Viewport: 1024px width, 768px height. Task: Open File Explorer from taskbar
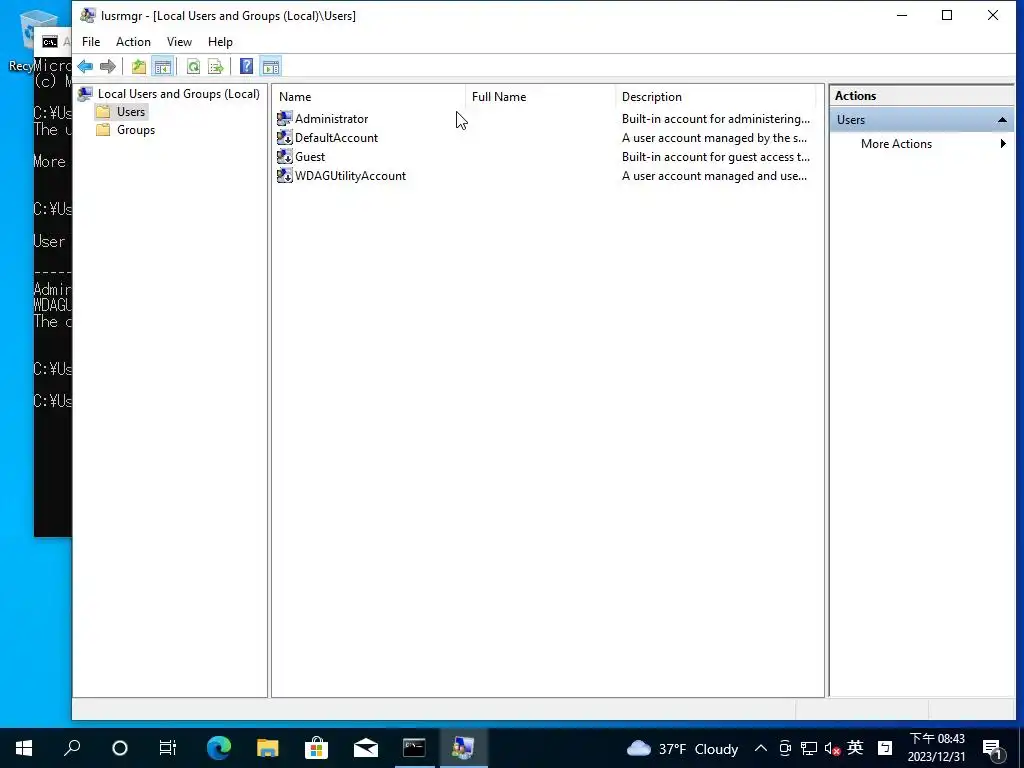pos(267,748)
